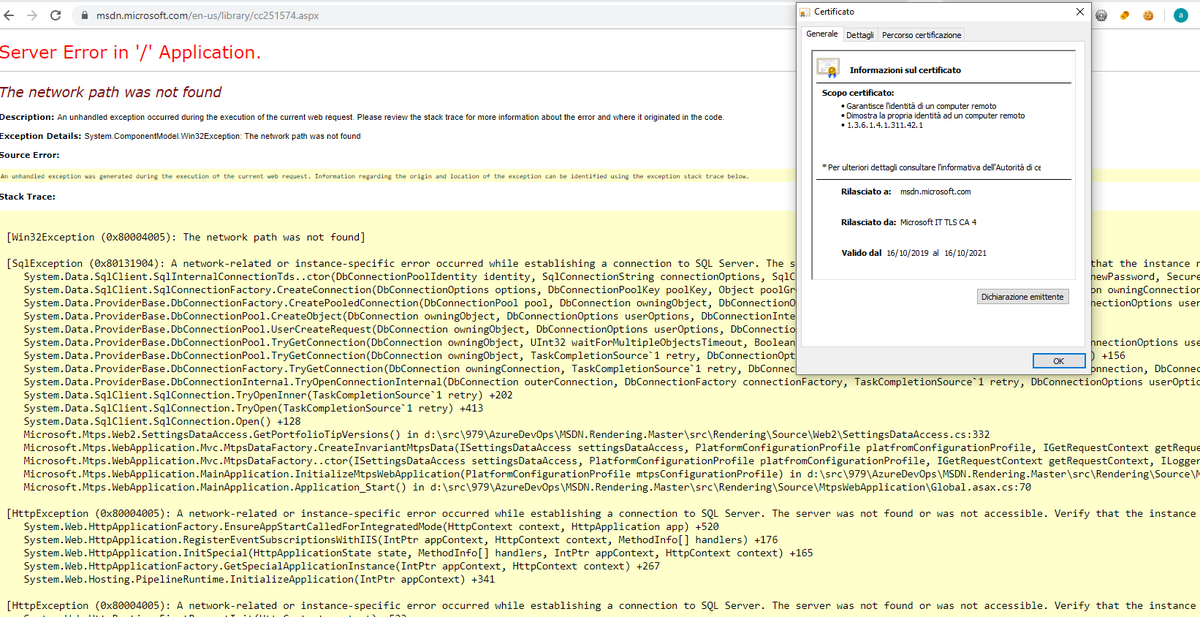Select the Generale tab
Viewport: 1200px width, 617px height.
coord(822,34)
